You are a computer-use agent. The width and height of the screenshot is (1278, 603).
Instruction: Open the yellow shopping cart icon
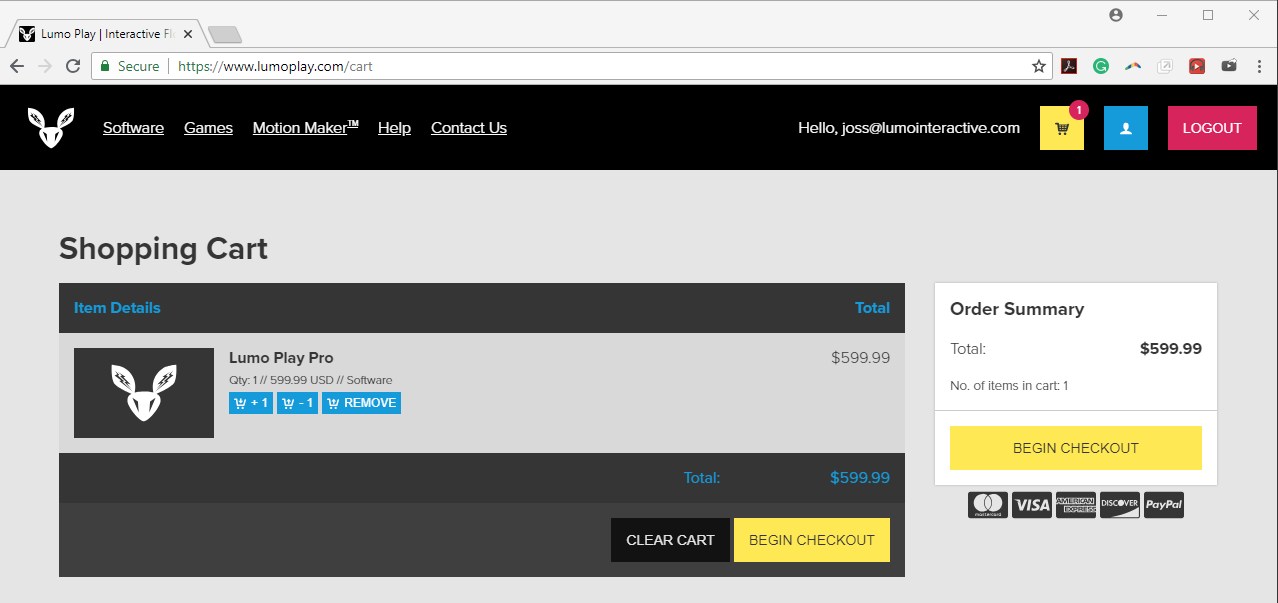tap(1062, 128)
